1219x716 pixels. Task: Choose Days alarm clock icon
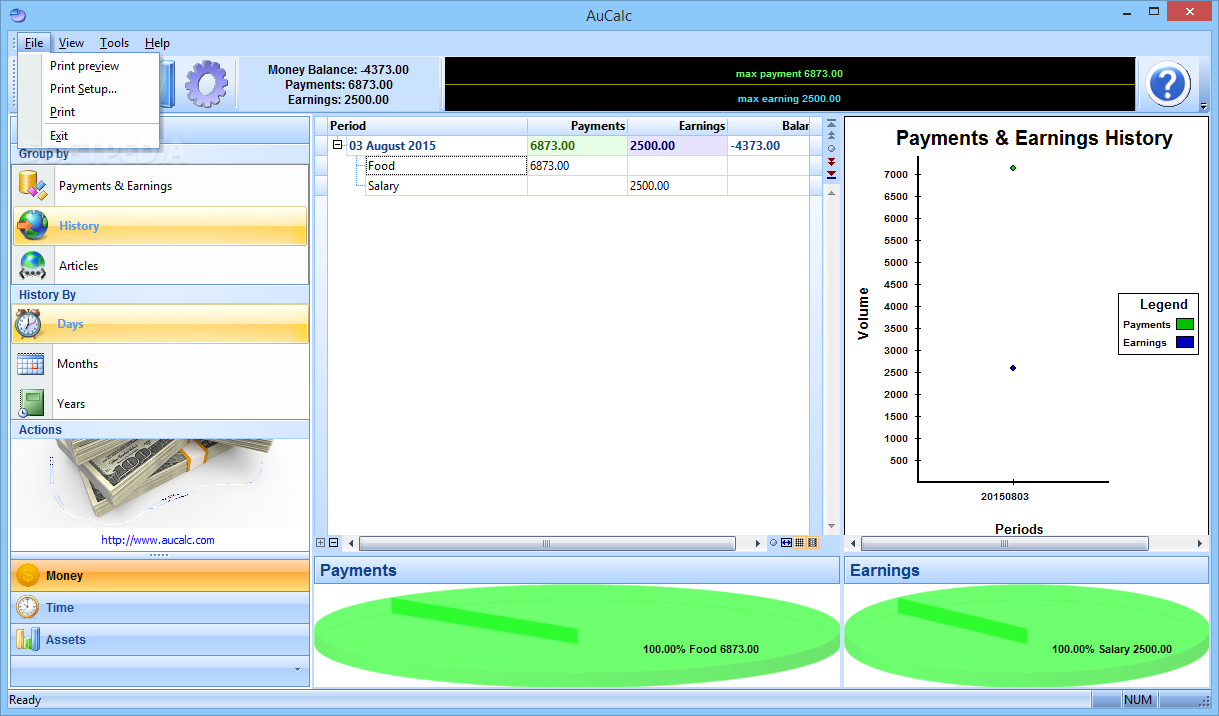pos(28,324)
